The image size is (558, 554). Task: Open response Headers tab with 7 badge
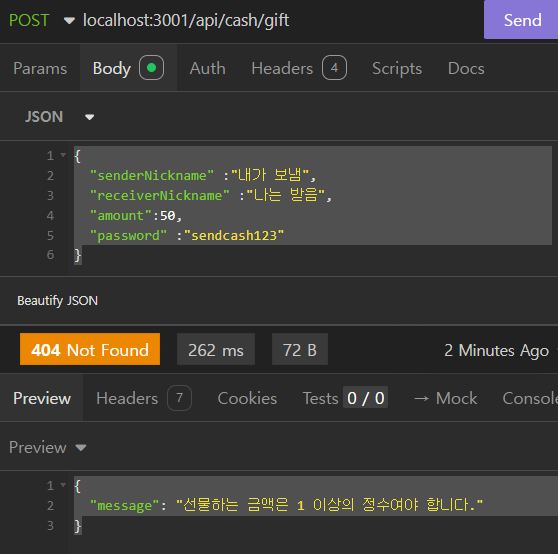pos(144,398)
